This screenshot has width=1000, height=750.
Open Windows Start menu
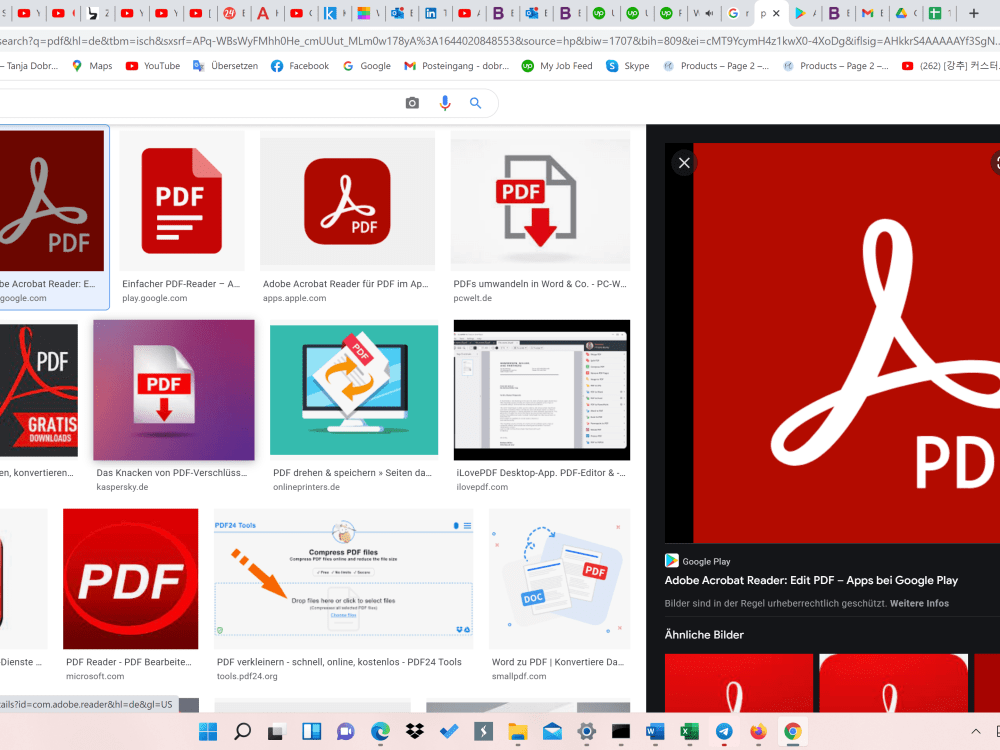tap(208, 732)
